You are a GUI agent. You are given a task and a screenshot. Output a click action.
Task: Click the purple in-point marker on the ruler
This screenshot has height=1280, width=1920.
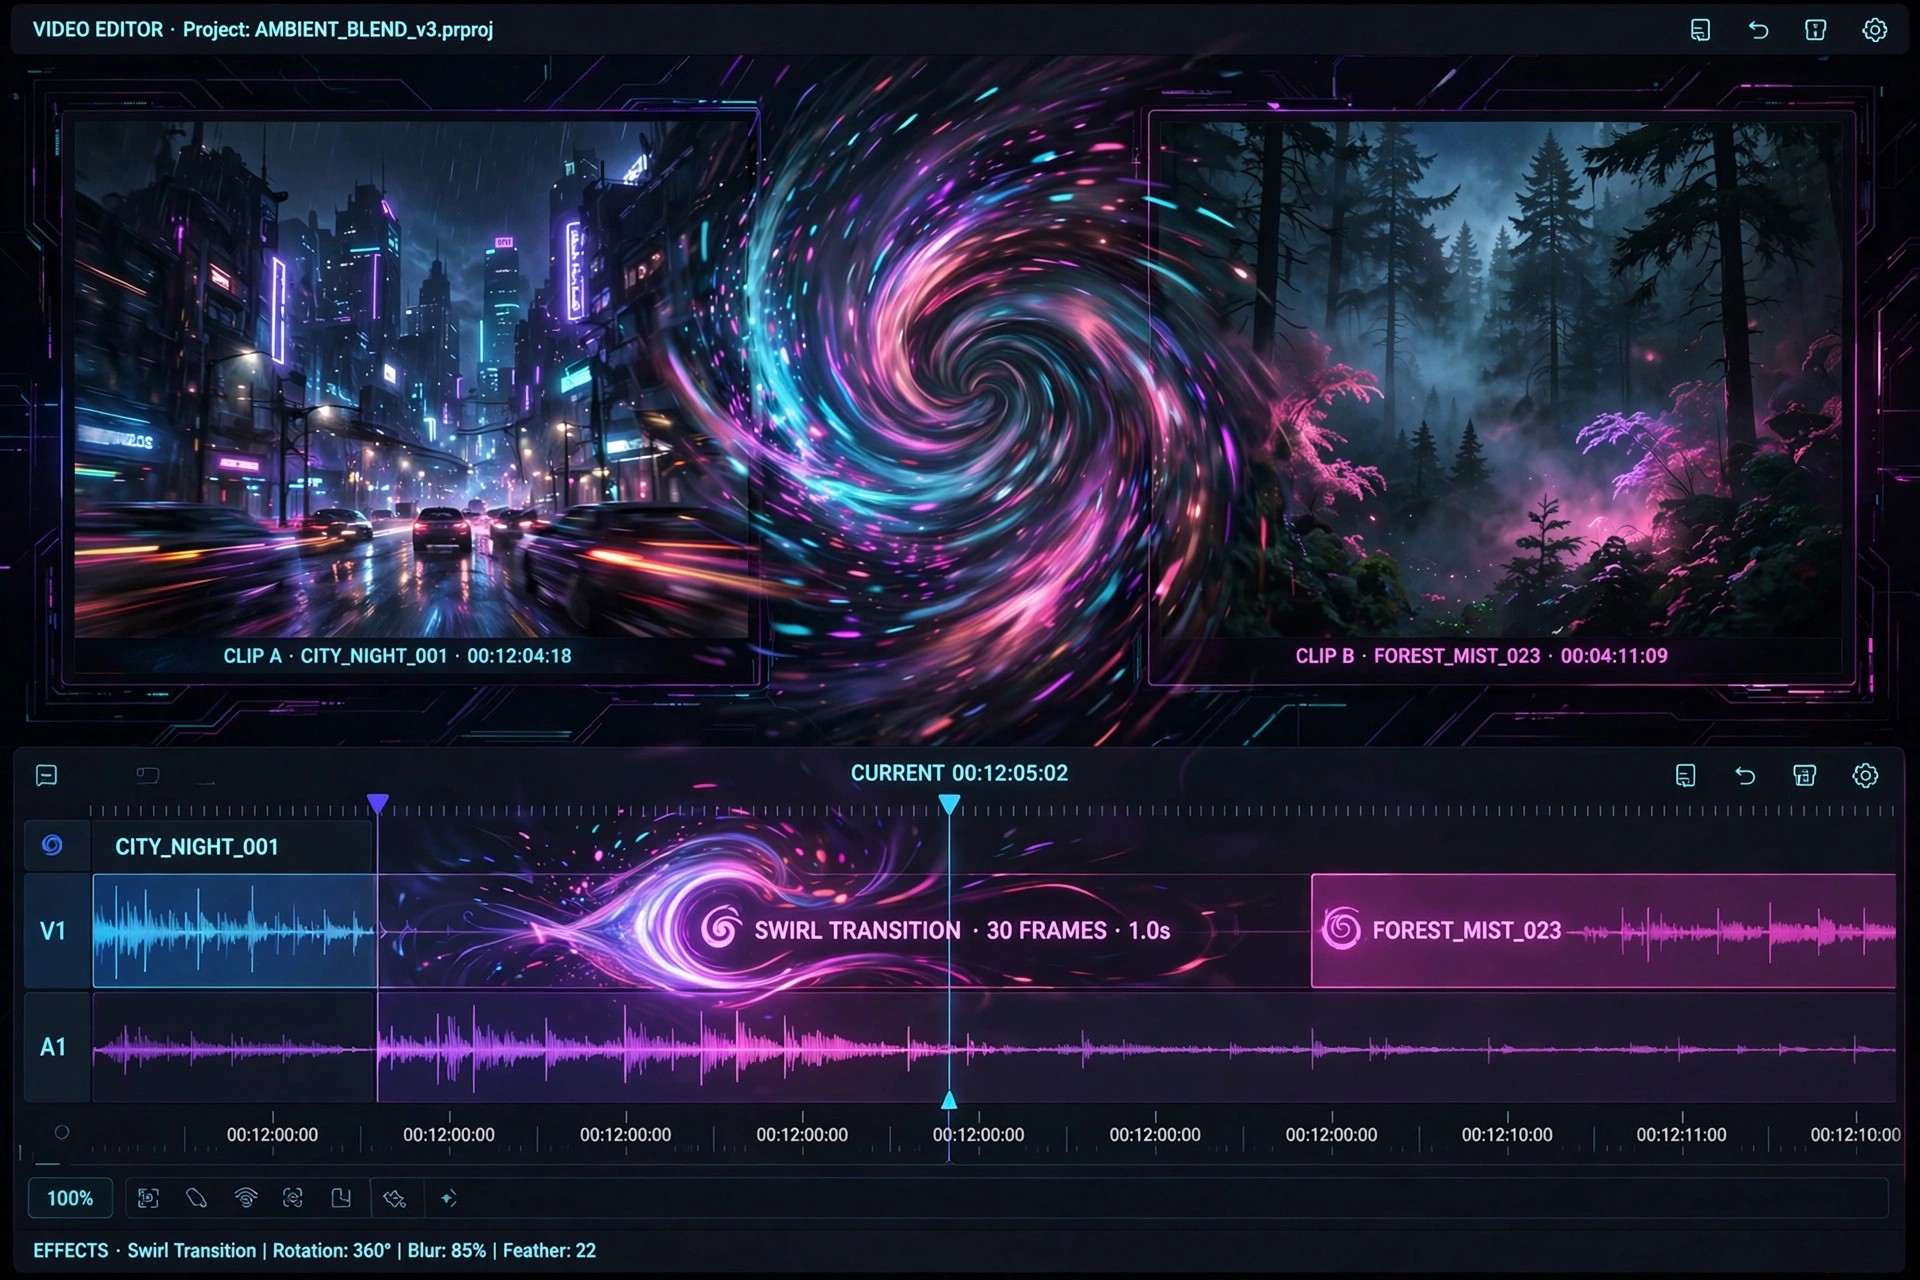coord(377,804)
